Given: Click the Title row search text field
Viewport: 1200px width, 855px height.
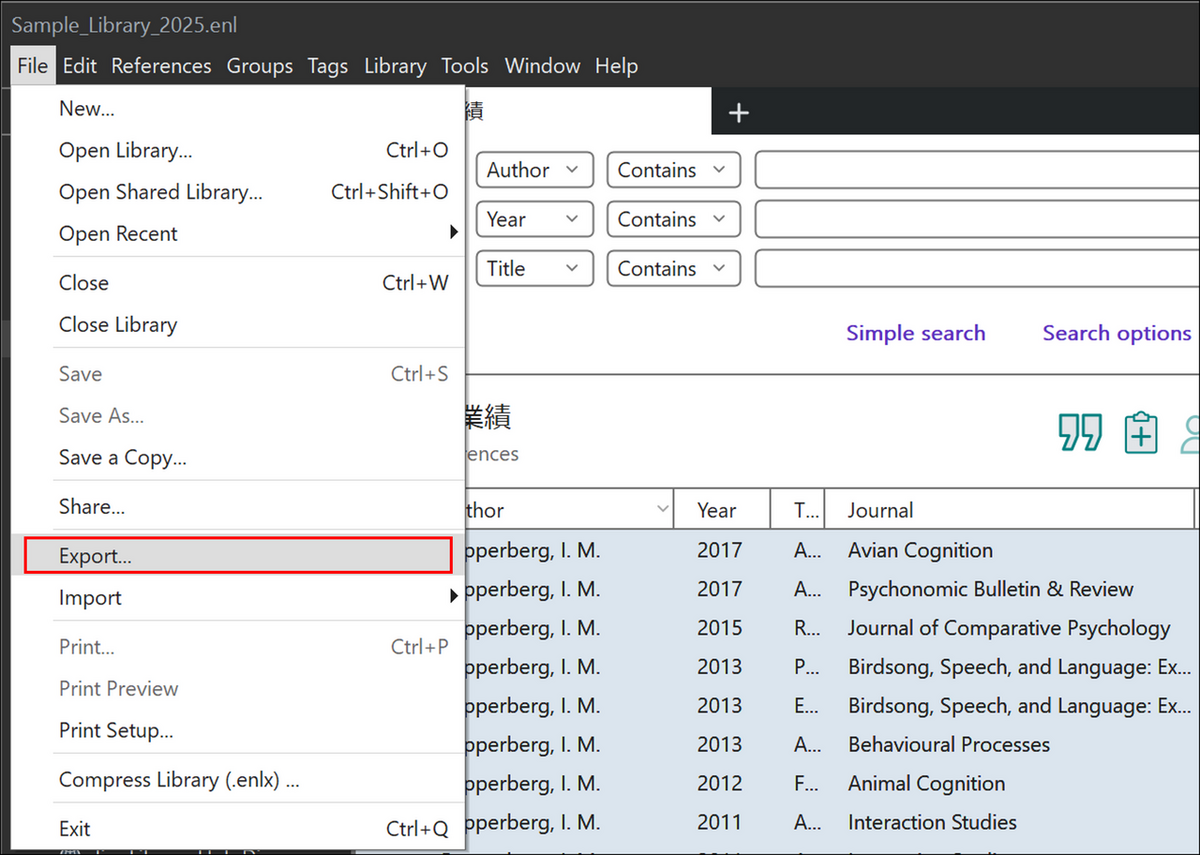Looking at the screenshot, I should [977, 268].
